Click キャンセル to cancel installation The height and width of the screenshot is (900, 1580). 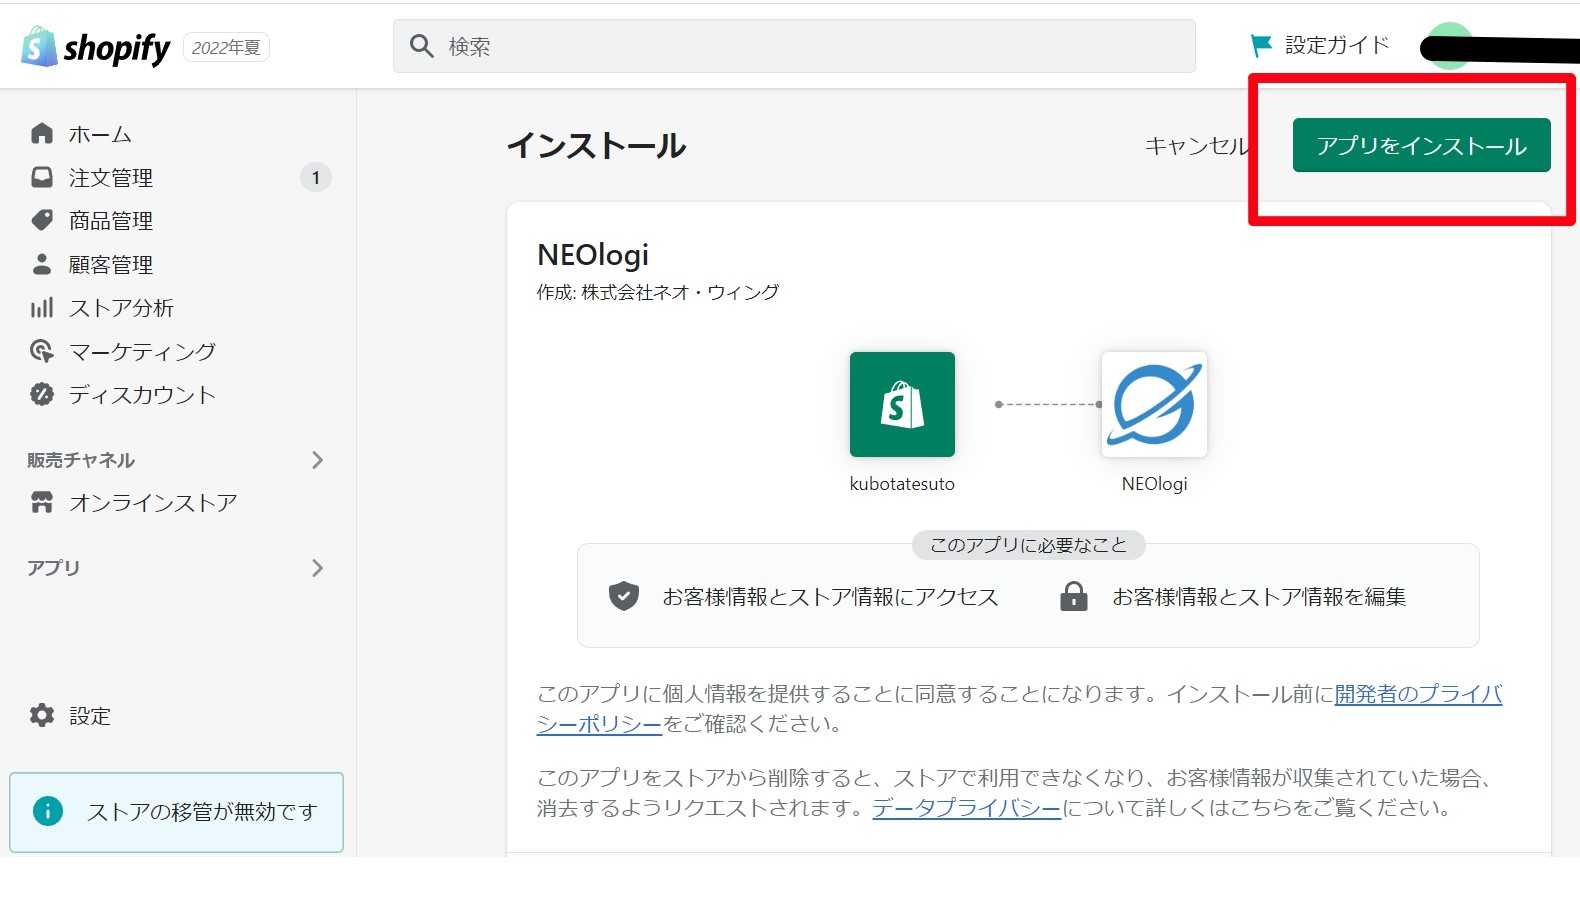point(1197,146)
